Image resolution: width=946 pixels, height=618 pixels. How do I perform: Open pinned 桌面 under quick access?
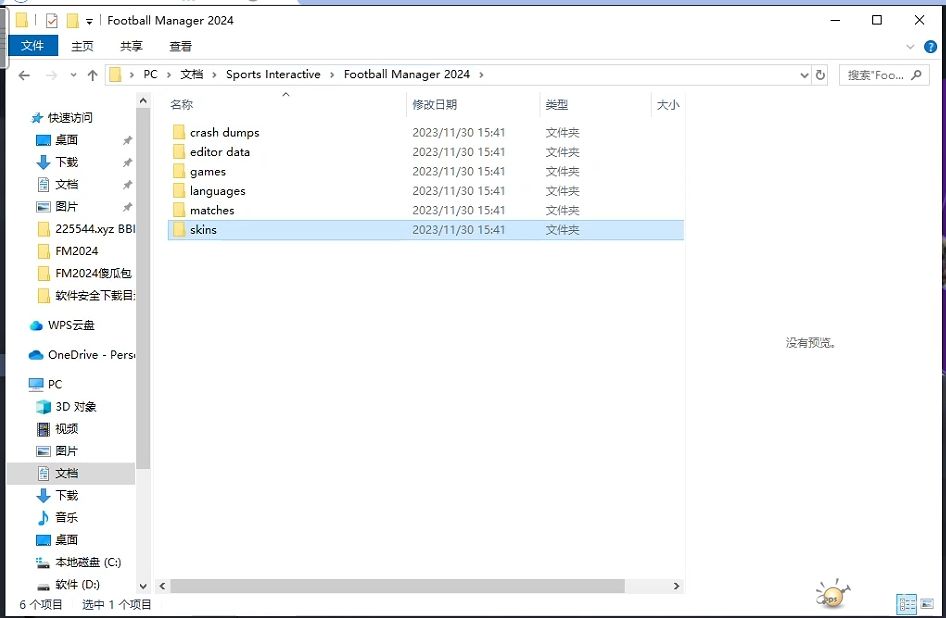66,140
